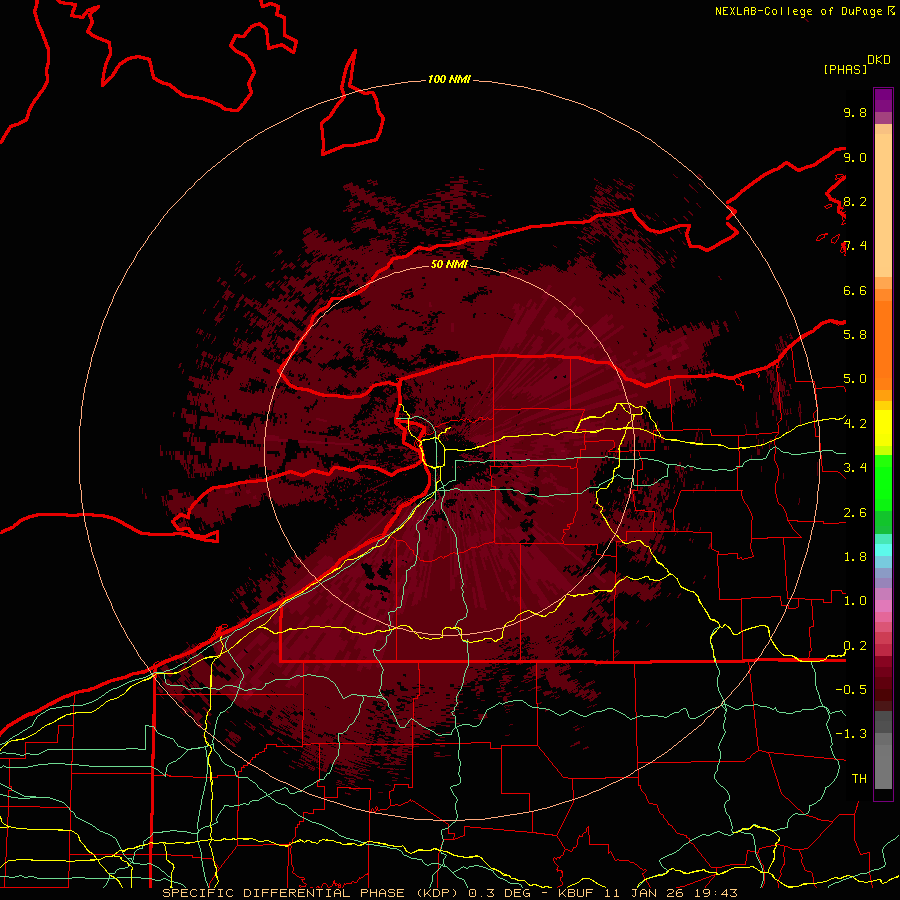Pick the peach band on the color bar

pos(883,205)
